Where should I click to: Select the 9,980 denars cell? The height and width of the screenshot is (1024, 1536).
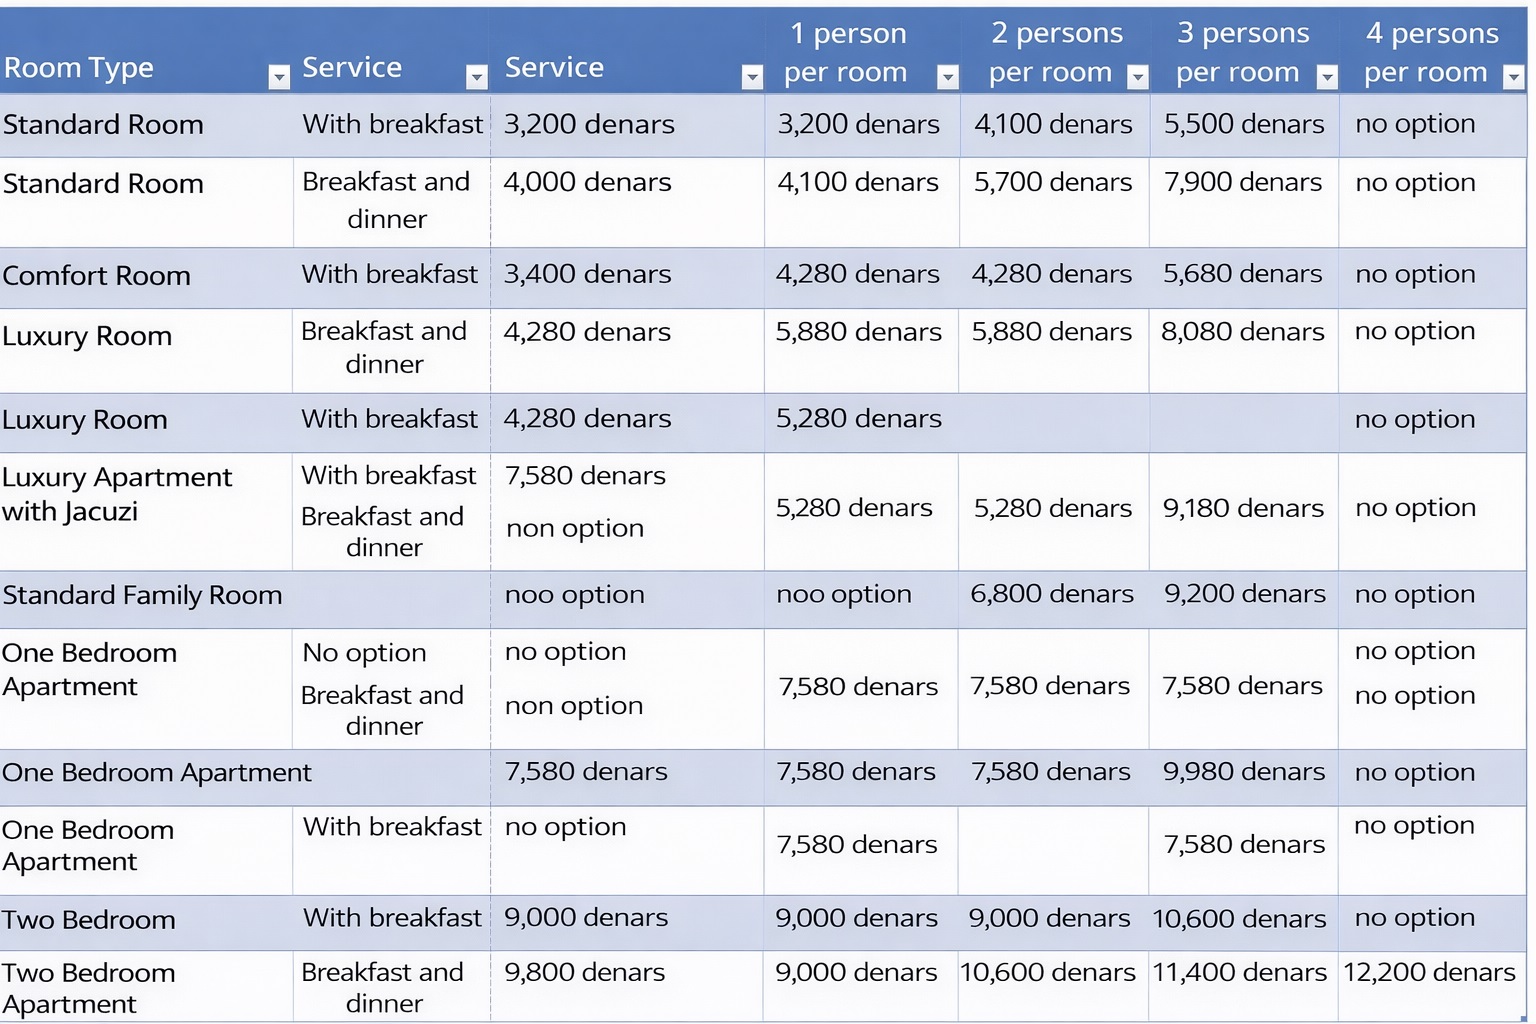[1243, 772]
